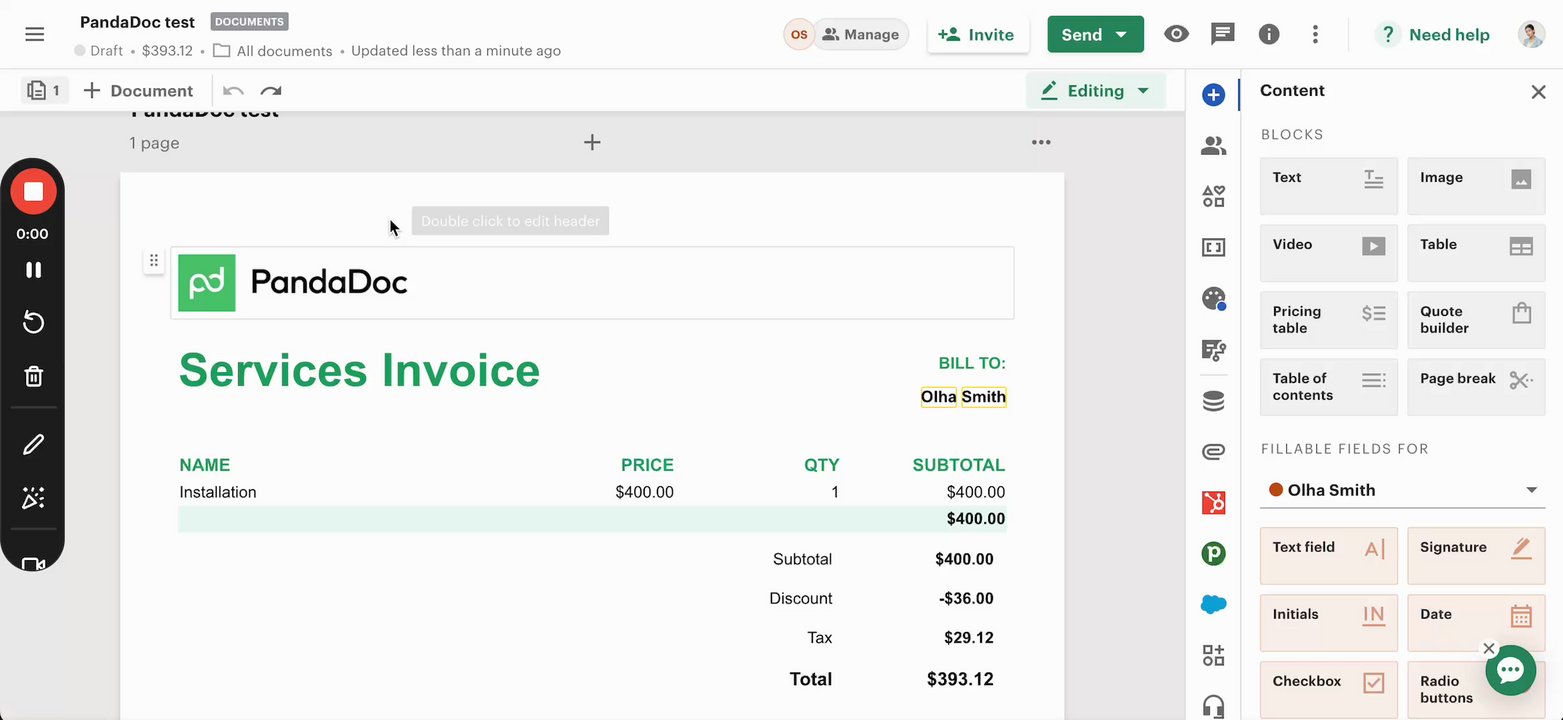Click the Need help link

pos(1435,35)
